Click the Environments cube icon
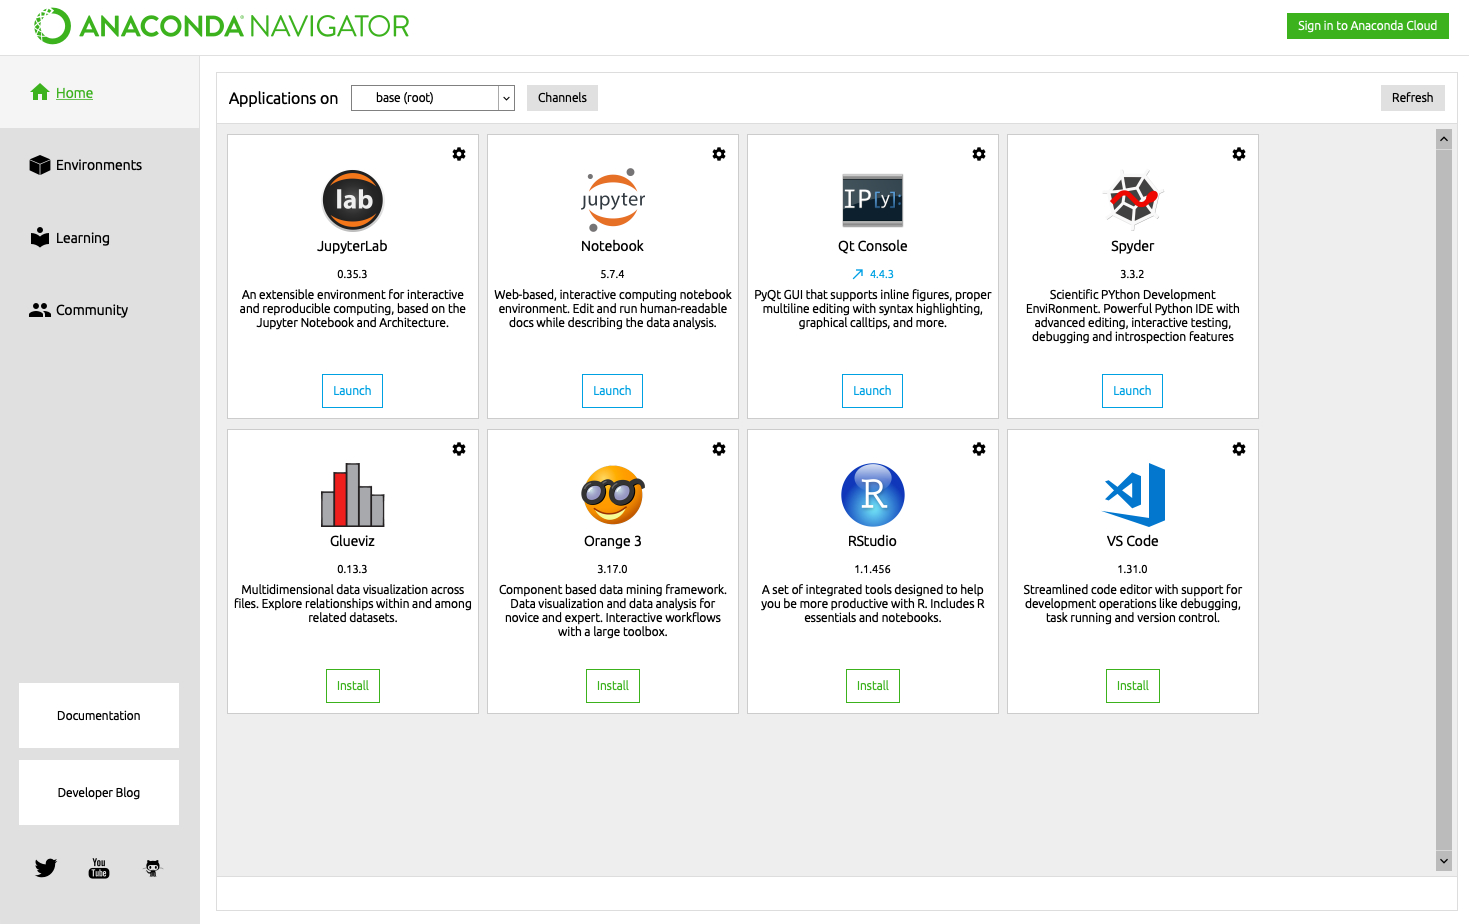This screenshot has width=1469, height=924. [40, 165]
